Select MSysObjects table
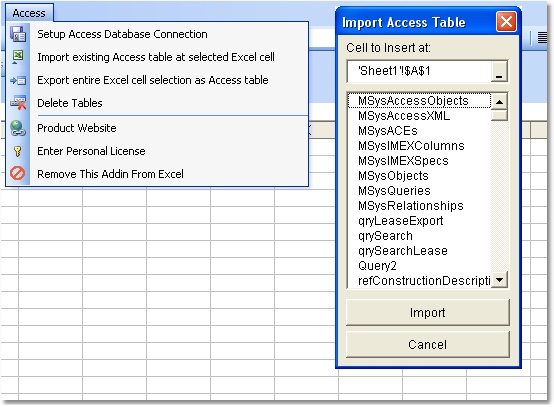The image size is (554, 407). pos(419,176)
